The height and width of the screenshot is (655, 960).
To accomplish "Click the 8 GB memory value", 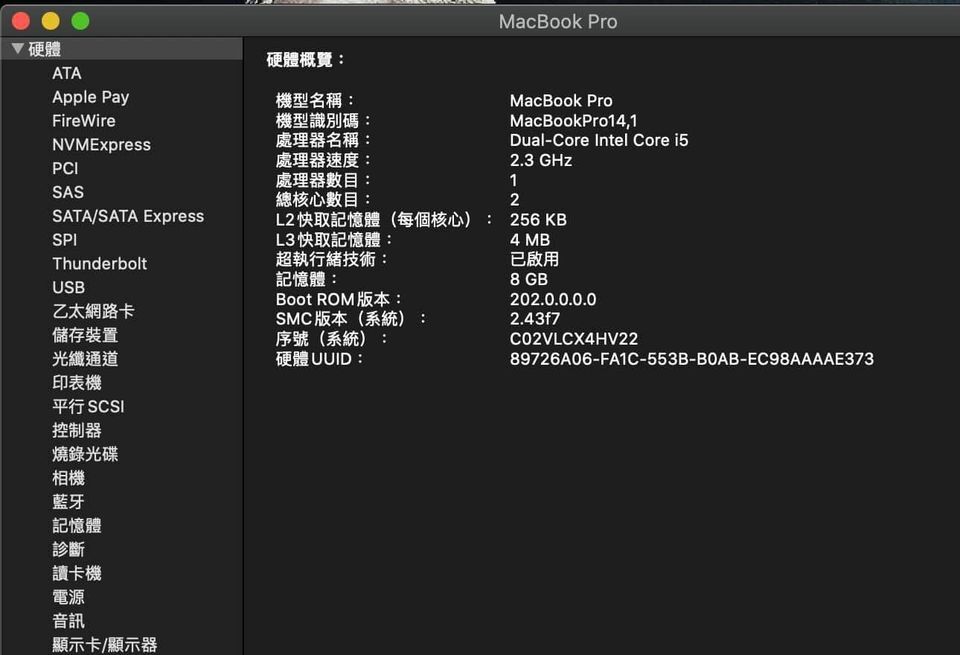I will [528, 280].
